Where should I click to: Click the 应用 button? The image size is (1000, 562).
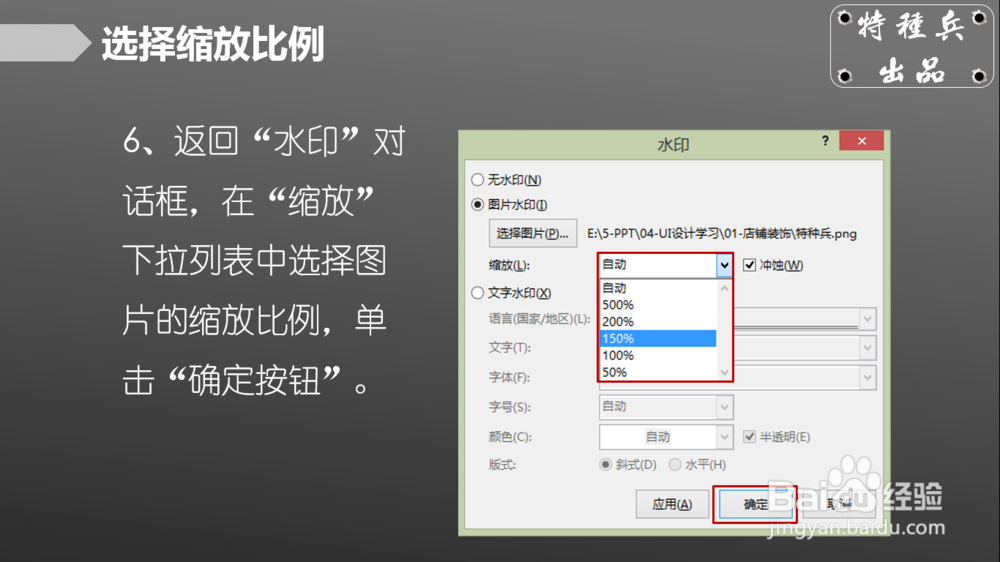pyautogui.click(x=672, y=505)
